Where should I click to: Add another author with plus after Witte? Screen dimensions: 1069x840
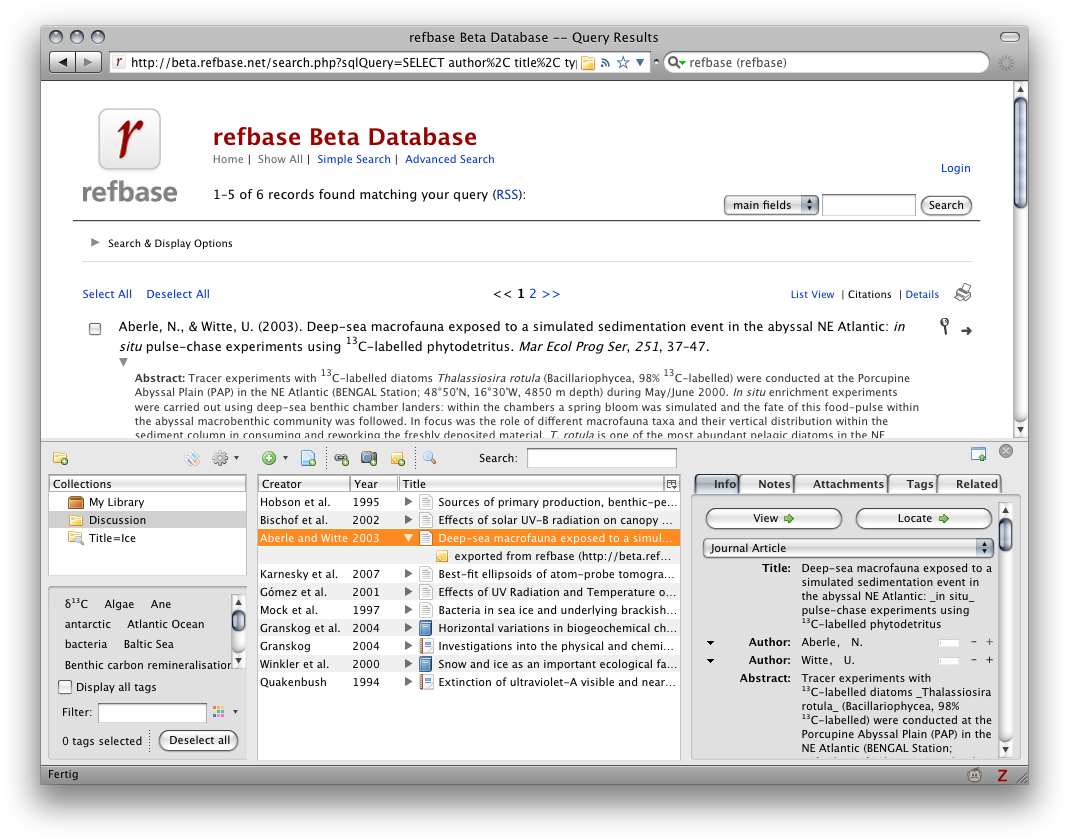tap(989, 660)
